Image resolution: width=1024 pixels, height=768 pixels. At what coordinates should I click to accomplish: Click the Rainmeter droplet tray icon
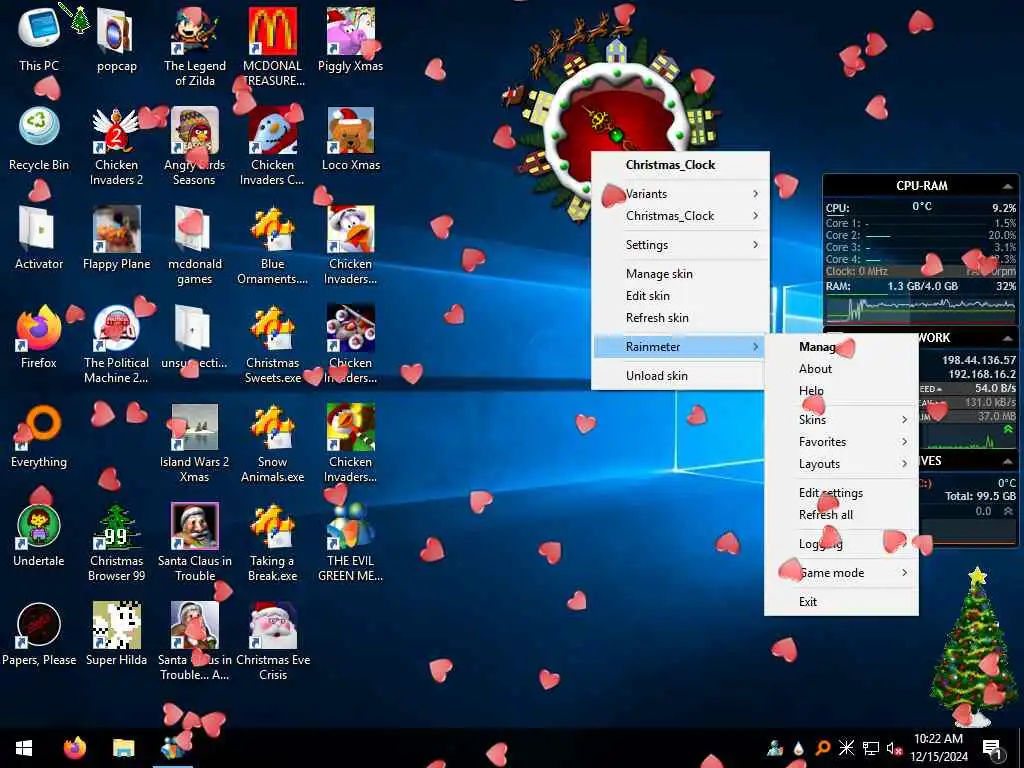pyautogui.click(x=799, y=748)
